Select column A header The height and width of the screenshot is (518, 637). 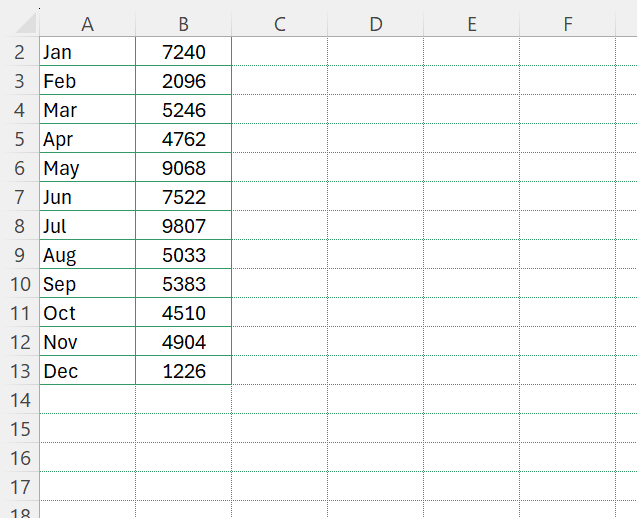click(88, 24)
